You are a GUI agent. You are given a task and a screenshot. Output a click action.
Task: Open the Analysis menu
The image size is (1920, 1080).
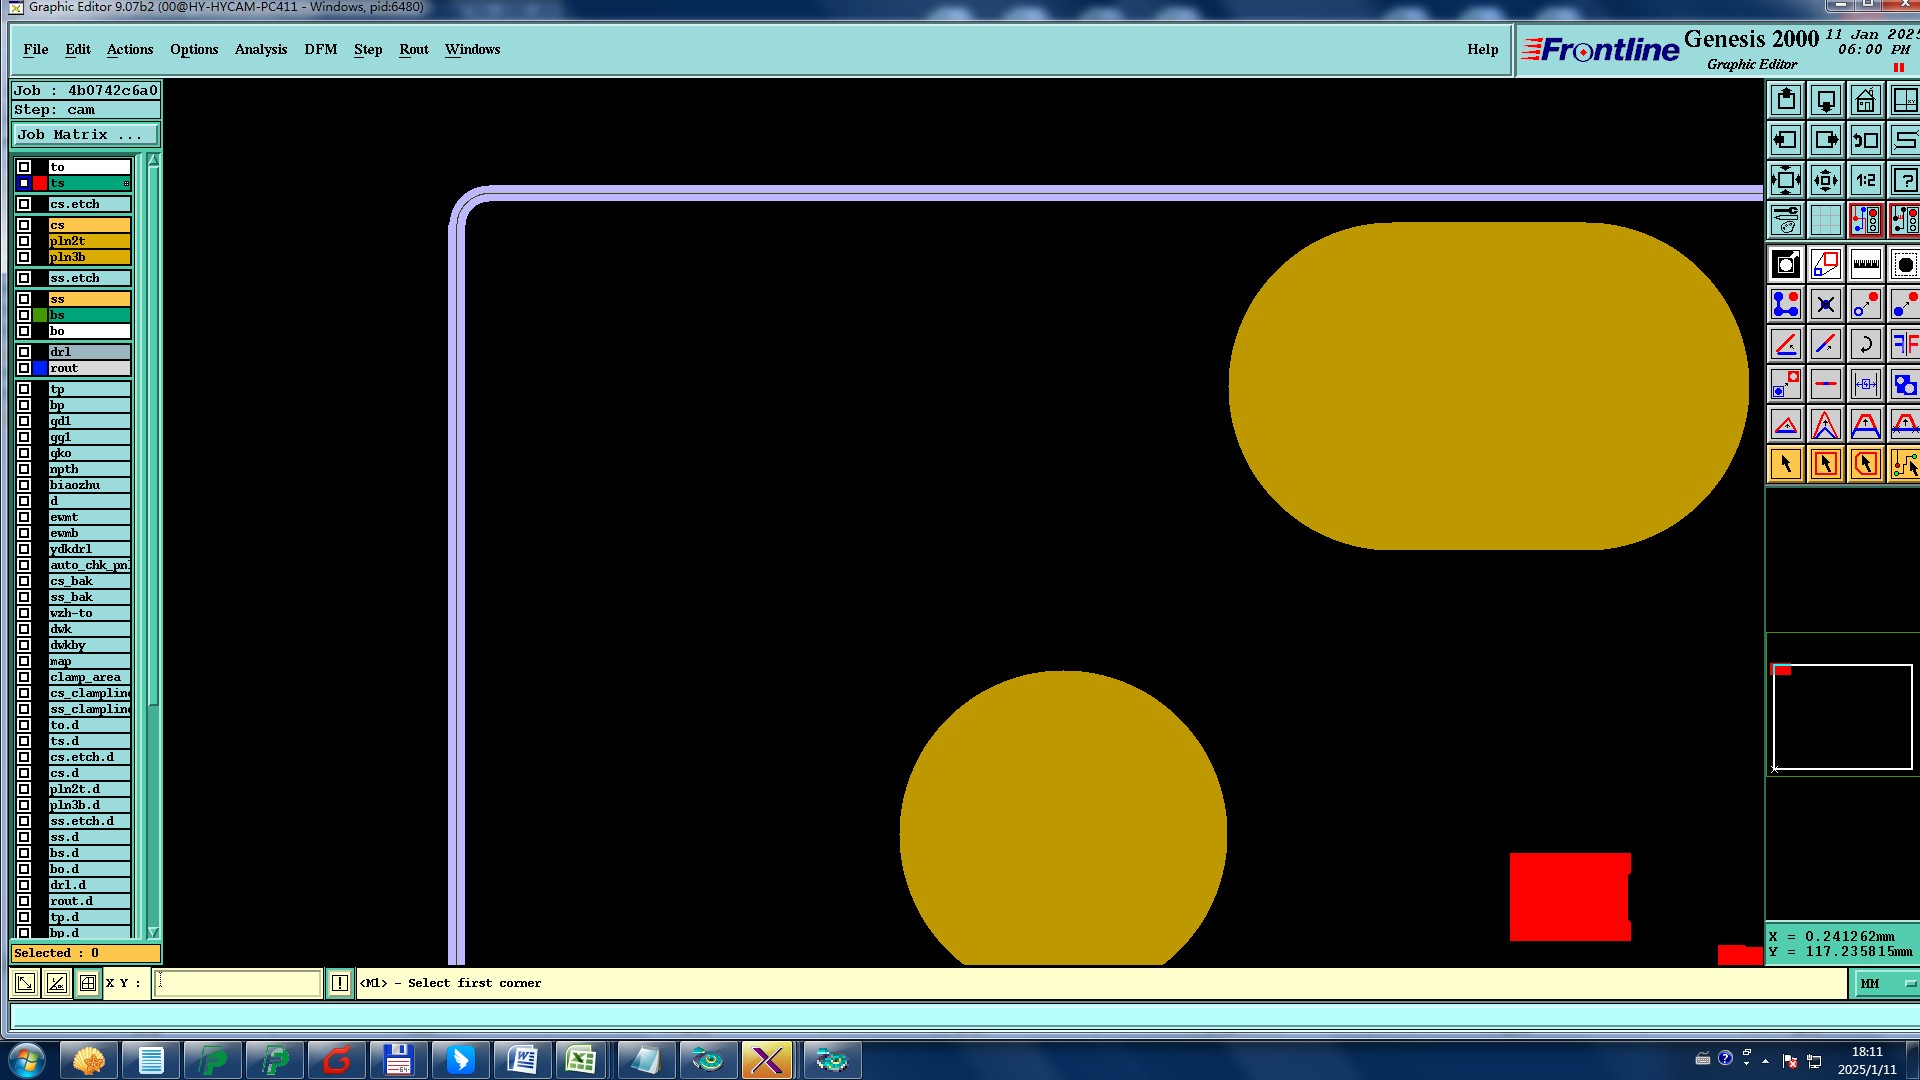tap(260, 49)
